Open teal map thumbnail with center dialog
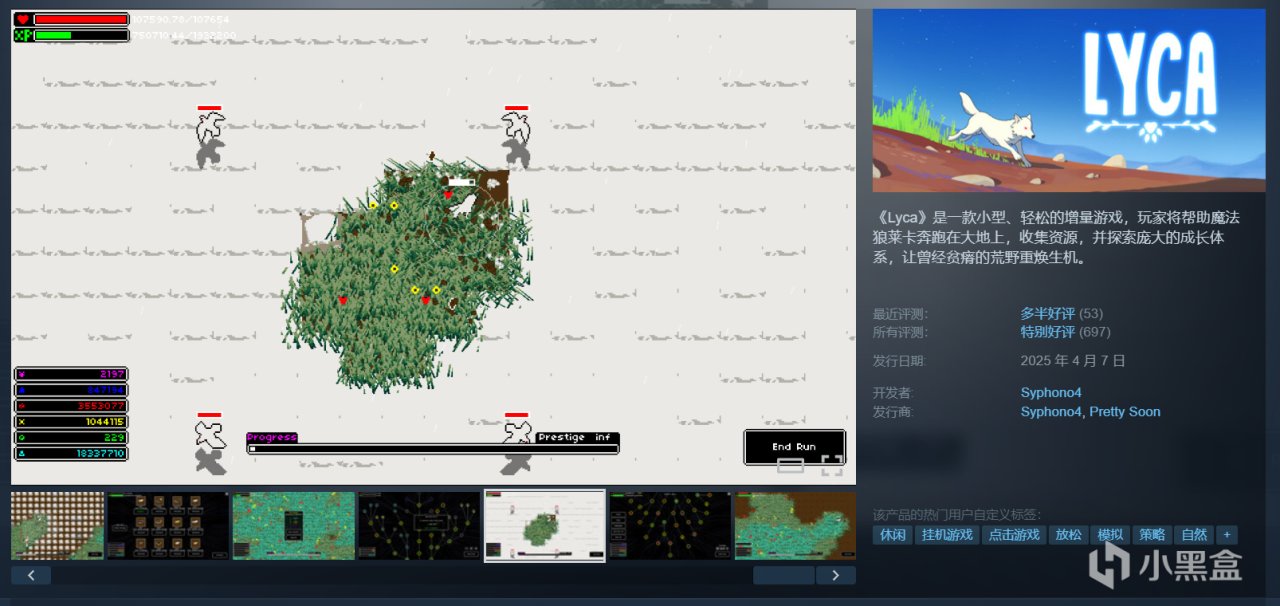 (x=294, y=525)
